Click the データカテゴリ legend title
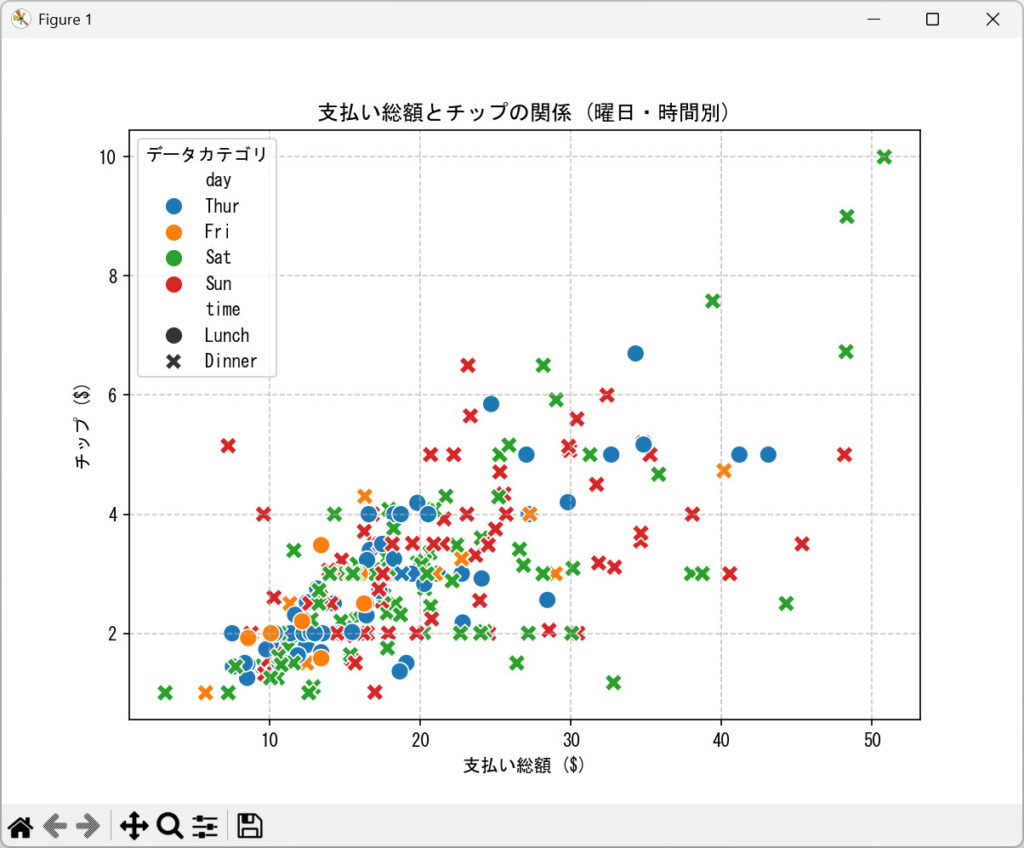 point(207,154)
